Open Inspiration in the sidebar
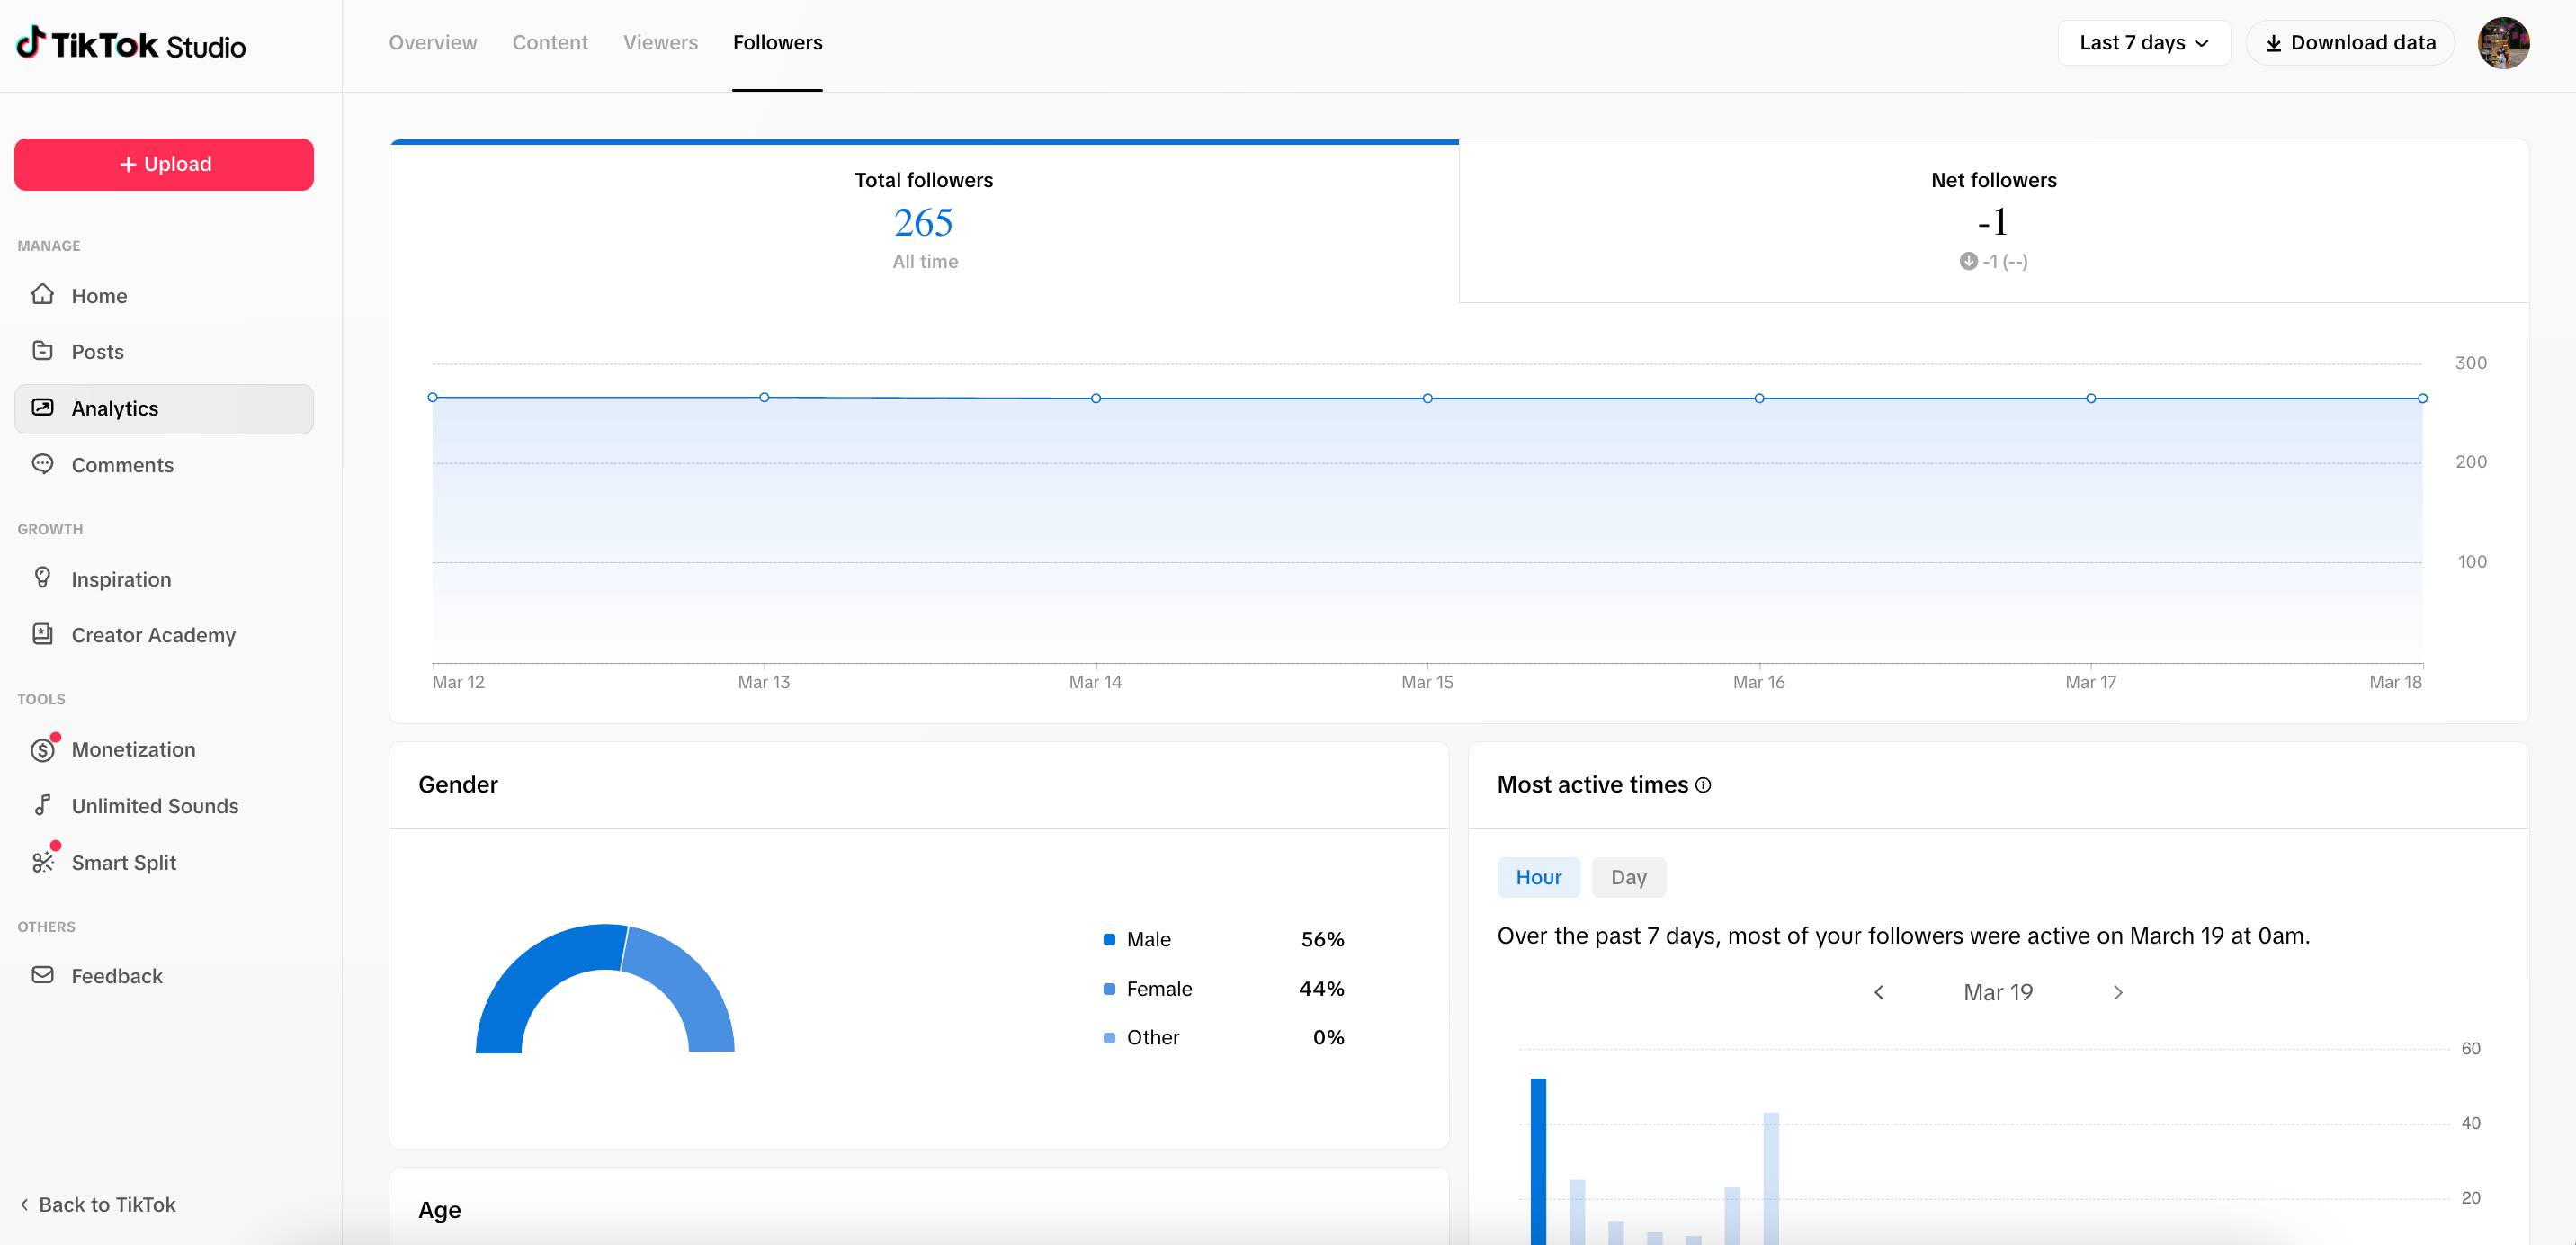 (164, 579)
